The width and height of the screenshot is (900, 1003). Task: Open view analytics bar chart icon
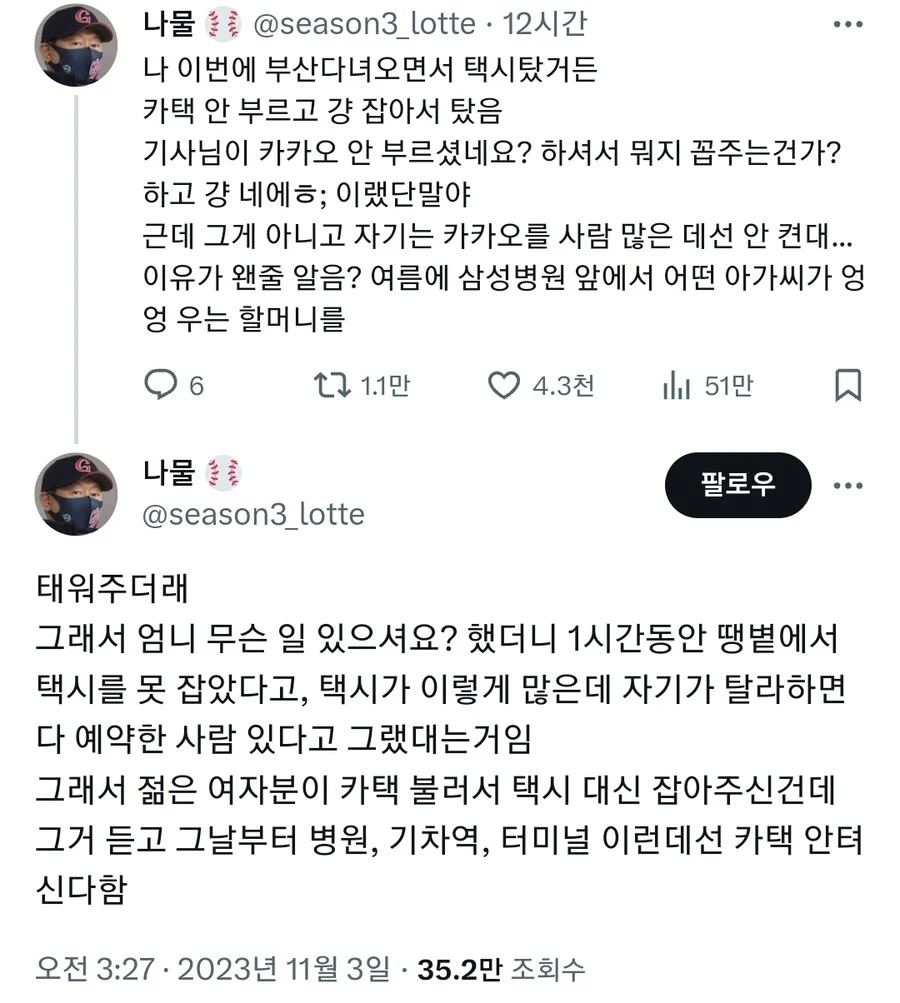677,385
